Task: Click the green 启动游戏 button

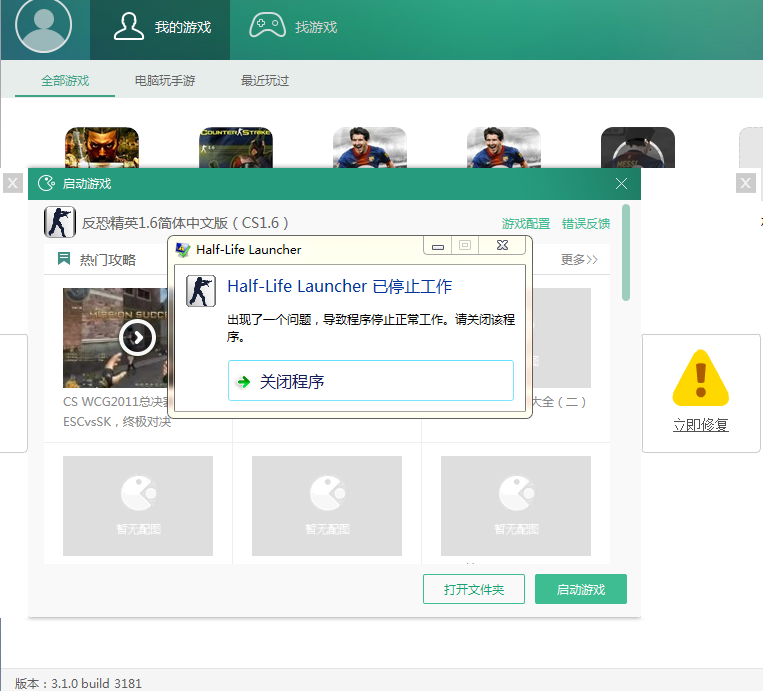Action: [x=581, y=589]
